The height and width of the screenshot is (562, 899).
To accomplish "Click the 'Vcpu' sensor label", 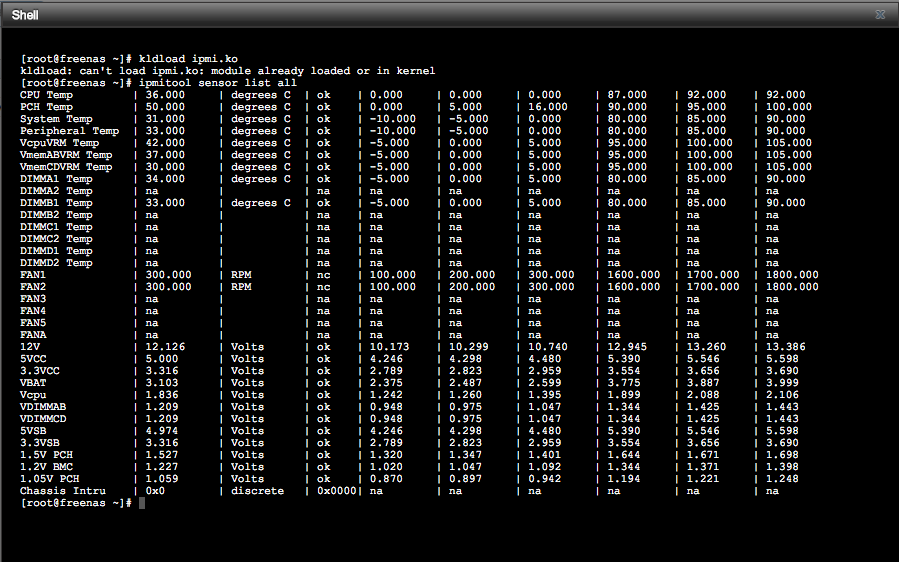I will (33, 396).
